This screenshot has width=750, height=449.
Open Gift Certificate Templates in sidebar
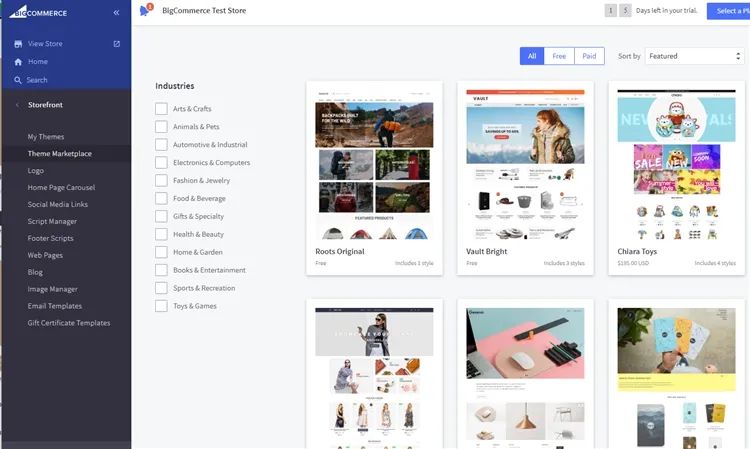(x=69, y=323)
